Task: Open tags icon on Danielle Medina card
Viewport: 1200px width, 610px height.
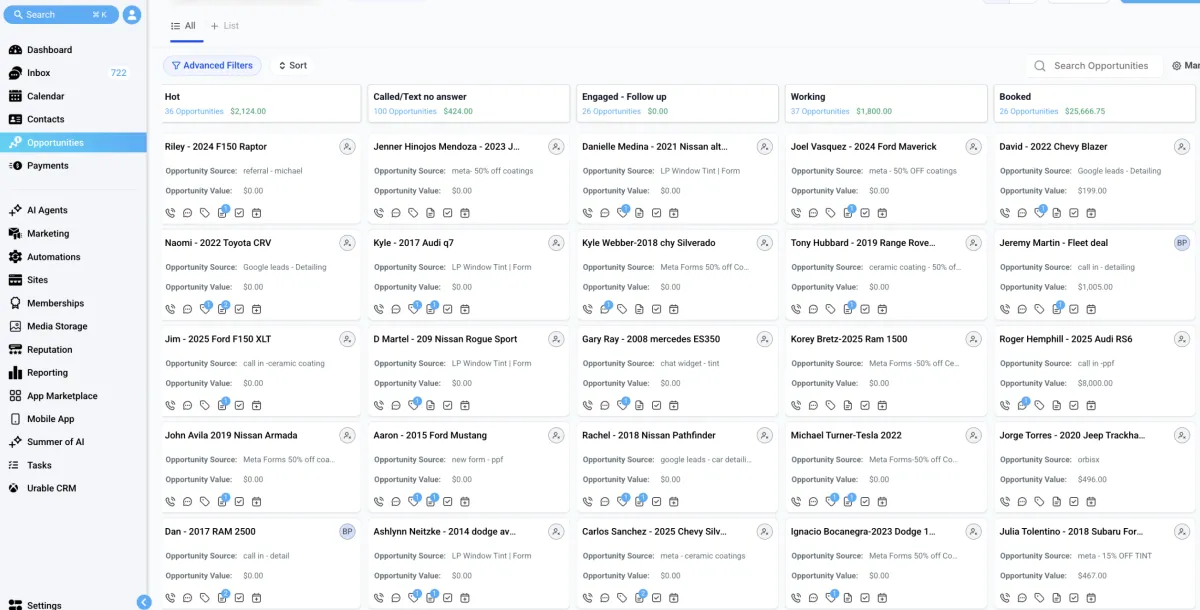Action: 622,213
